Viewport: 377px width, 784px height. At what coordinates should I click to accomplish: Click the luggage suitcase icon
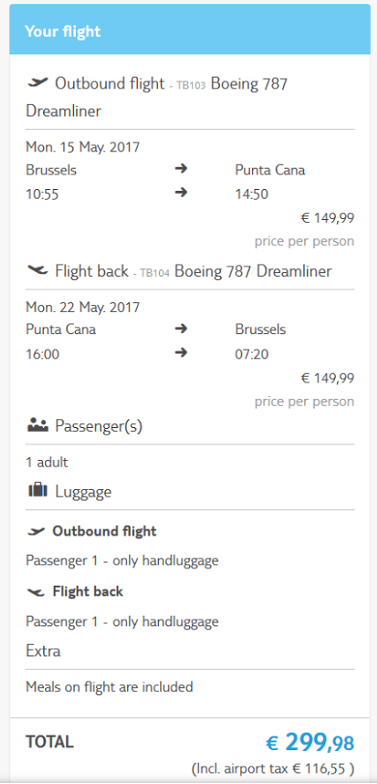point(38,491)
